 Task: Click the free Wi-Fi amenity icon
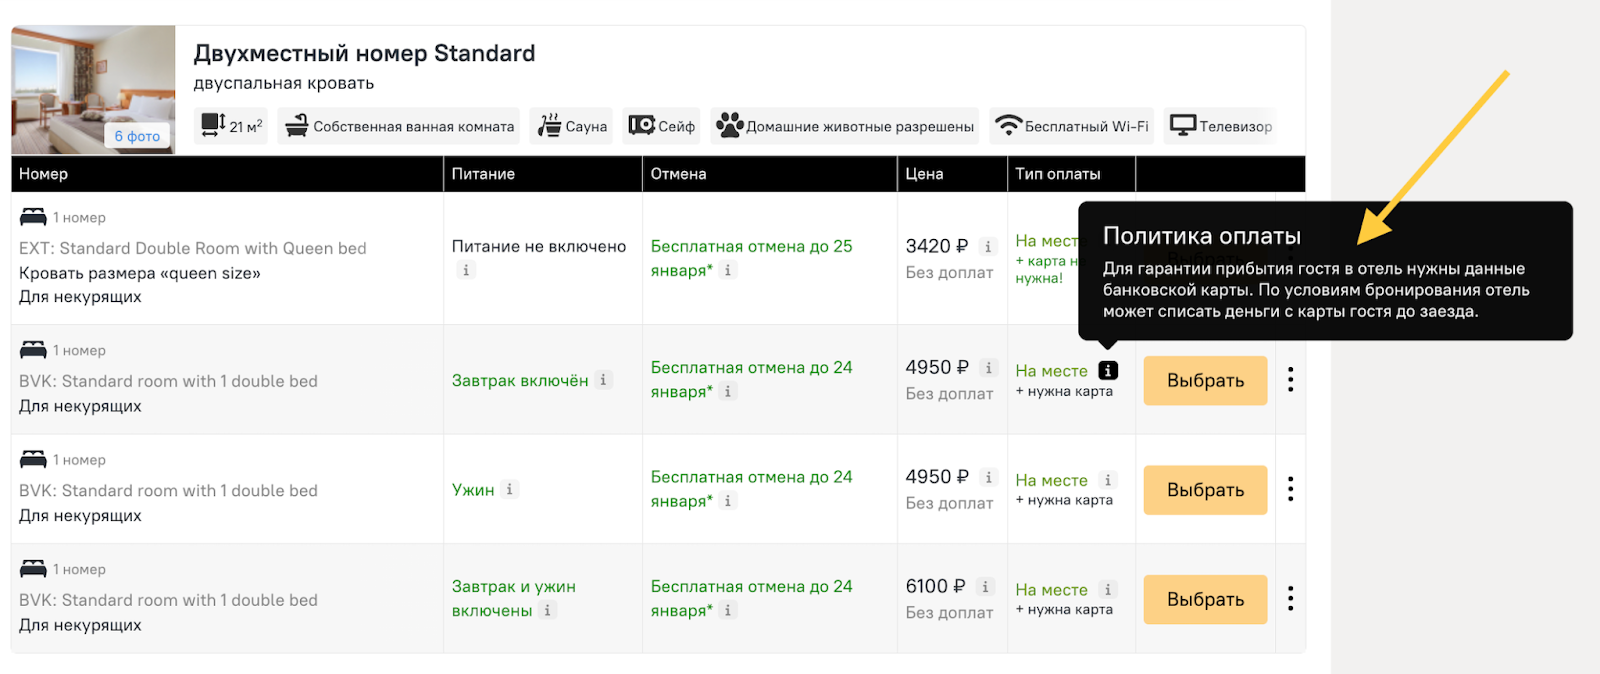click(1009, 126)
